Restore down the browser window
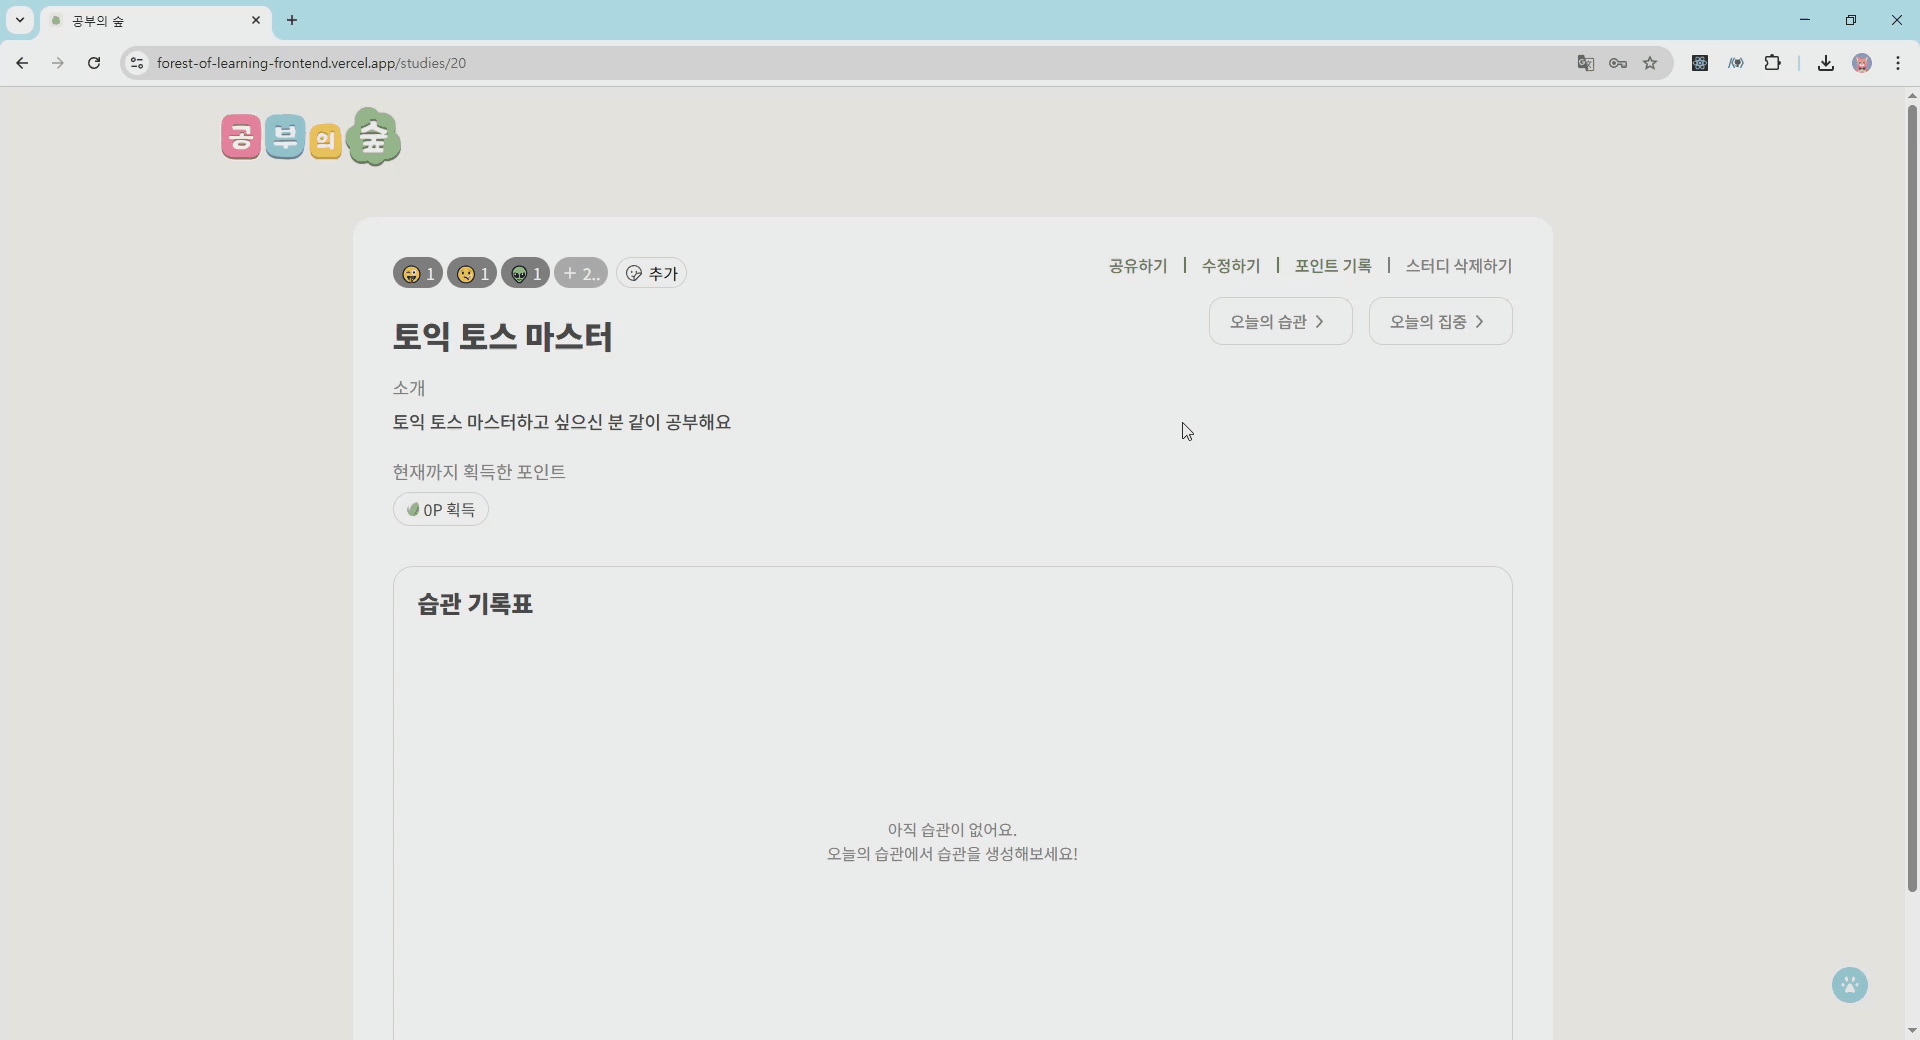 (x=1851, y=20)
